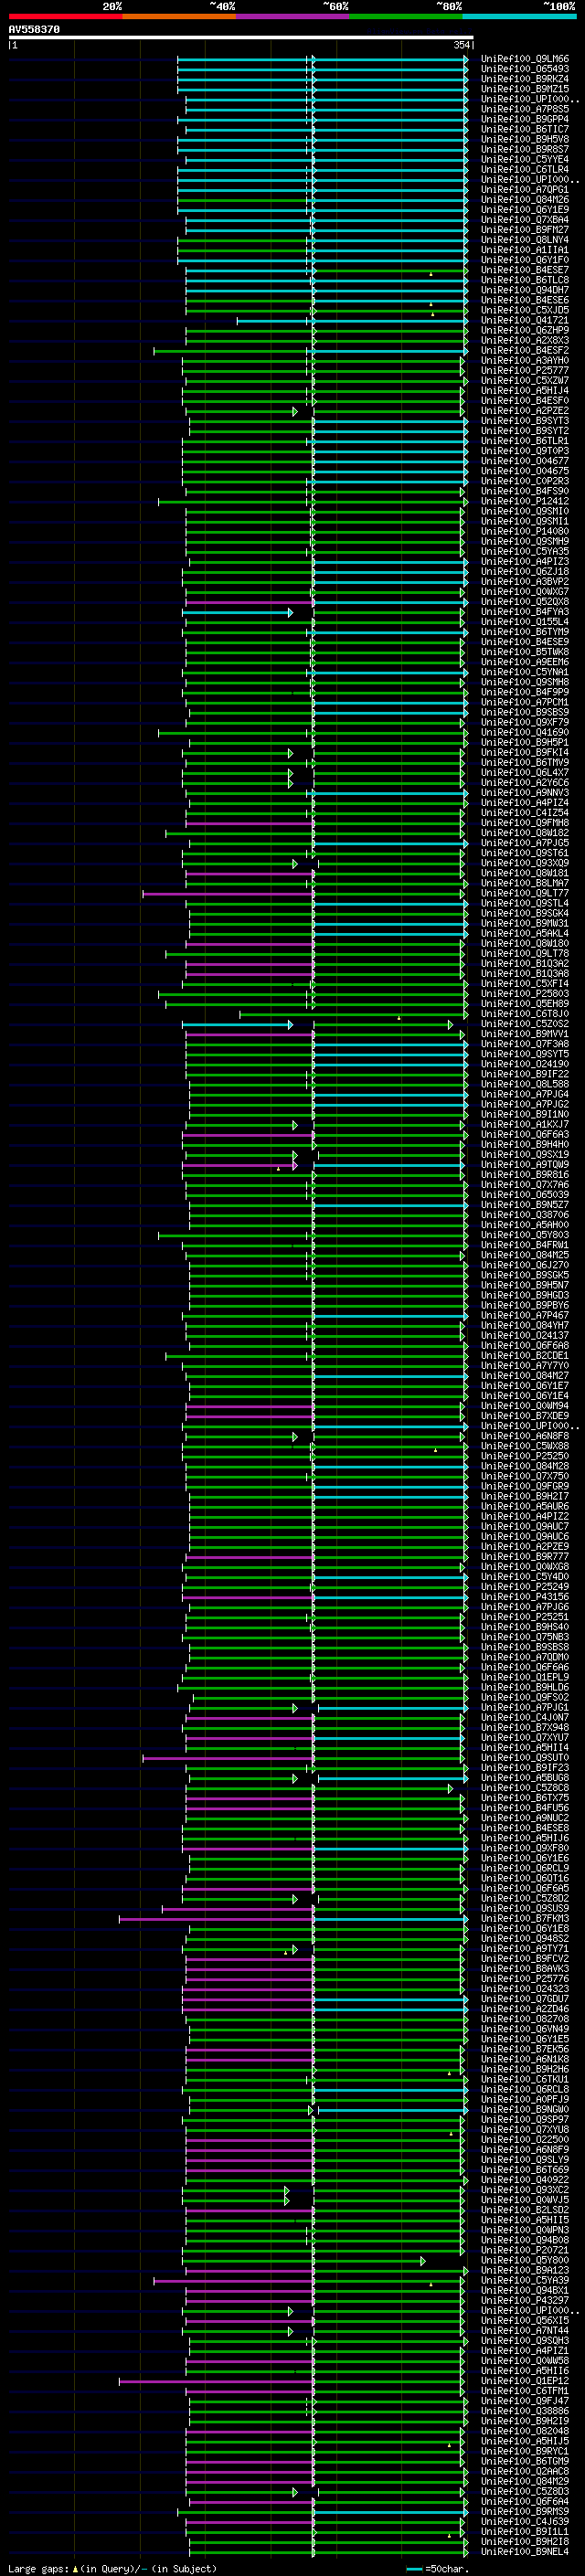Open hit UniRef100_Q9FGR9

pos(525,1487)
